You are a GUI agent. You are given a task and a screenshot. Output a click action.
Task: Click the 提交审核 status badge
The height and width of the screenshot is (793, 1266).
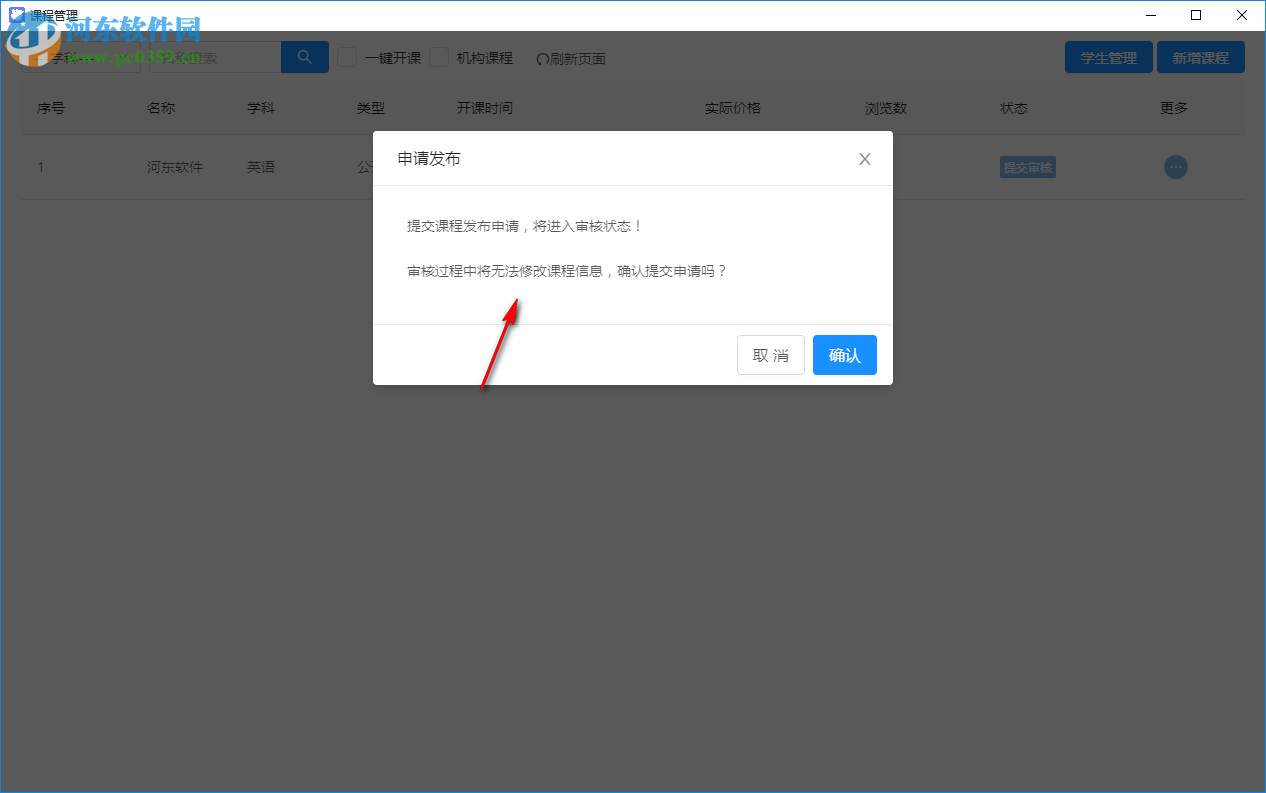point(1027,167)
